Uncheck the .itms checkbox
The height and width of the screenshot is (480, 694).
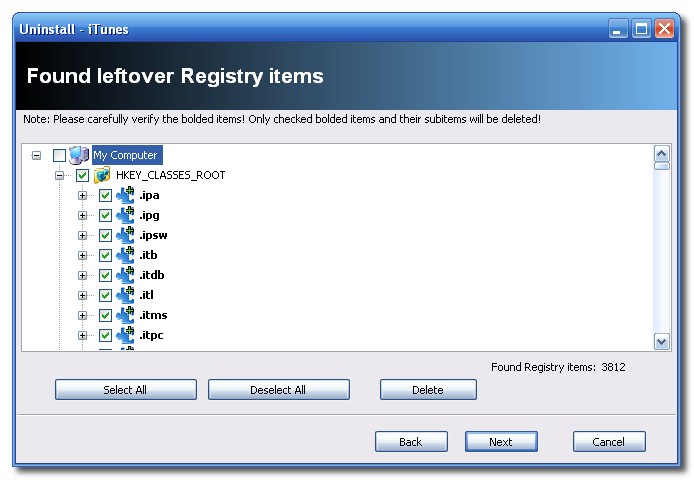tap(105, 315)
